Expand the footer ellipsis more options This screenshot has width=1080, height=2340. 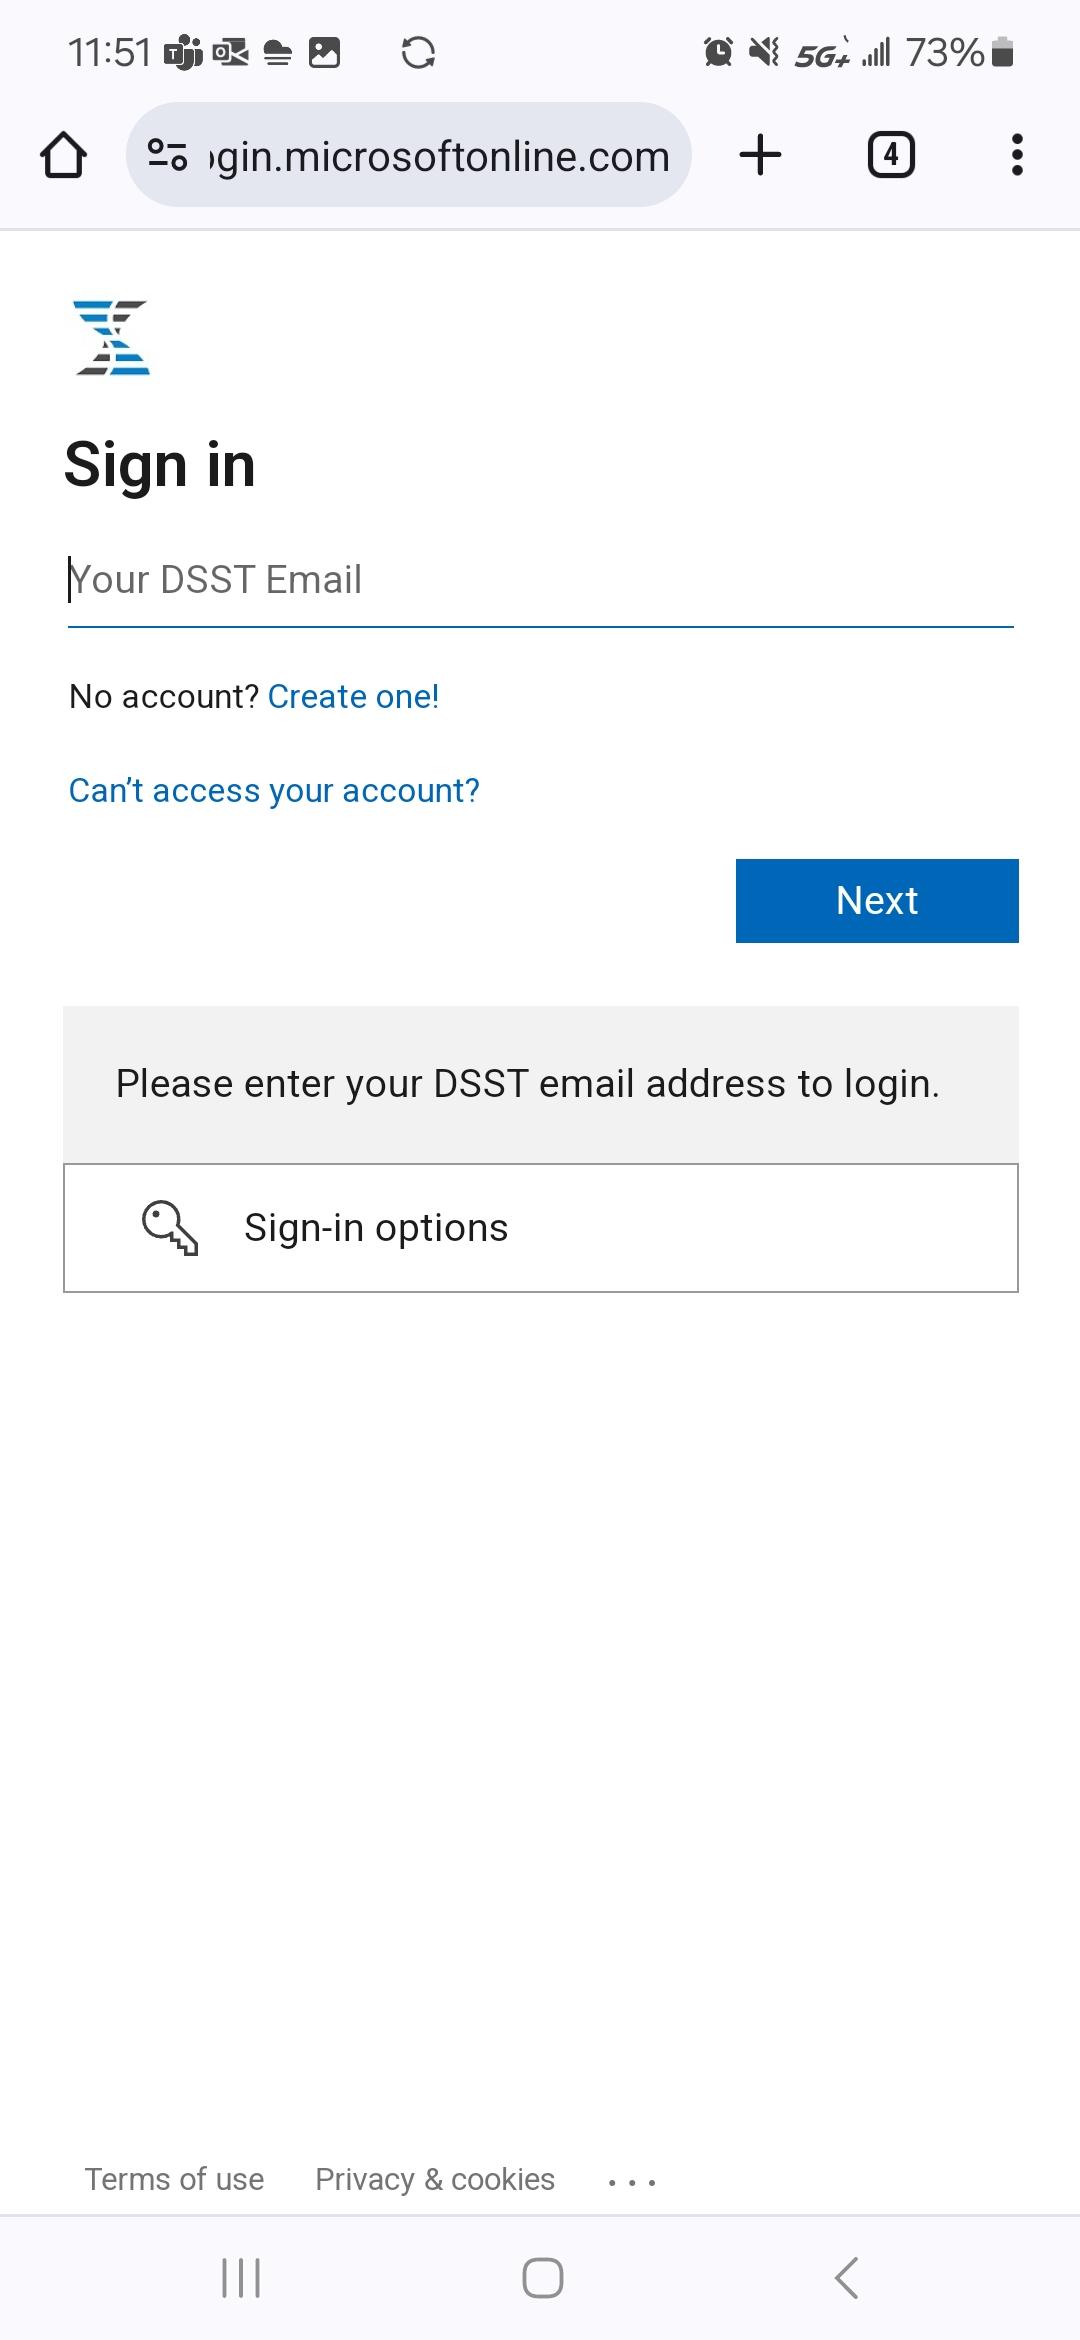[x=632, y=2182]
